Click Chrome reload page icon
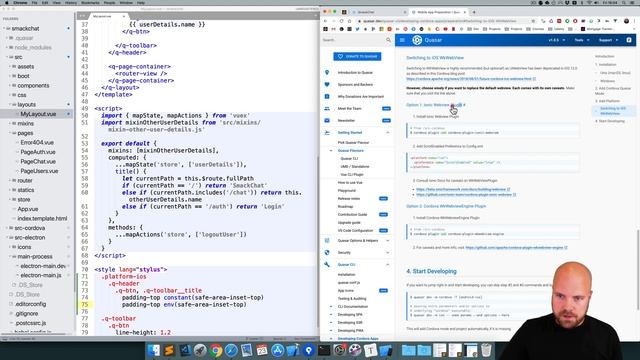The image size is (640, 360). click(341, 21)
